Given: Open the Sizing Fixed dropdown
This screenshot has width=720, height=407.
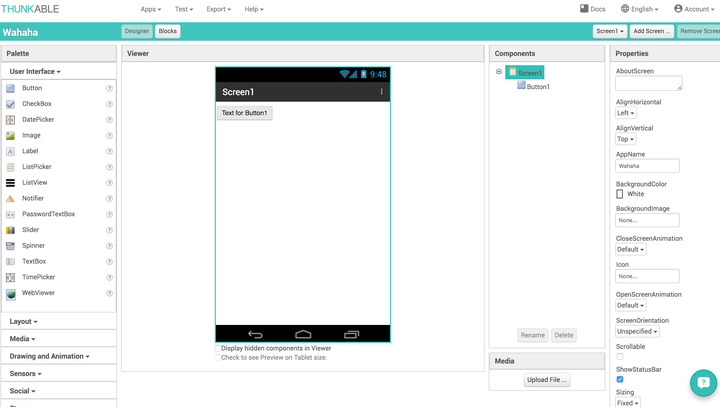Looking at the screenshot, I should [x=628, y=403].
